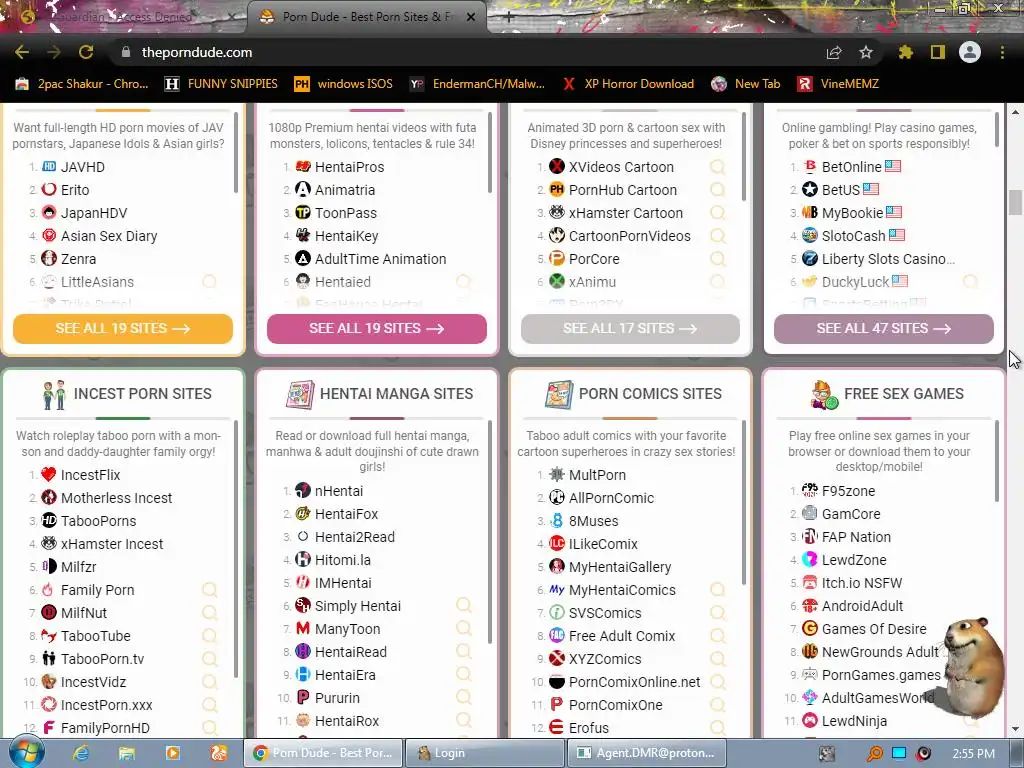
Task: Open the BetUS link
Action: [x=840, y=190]
